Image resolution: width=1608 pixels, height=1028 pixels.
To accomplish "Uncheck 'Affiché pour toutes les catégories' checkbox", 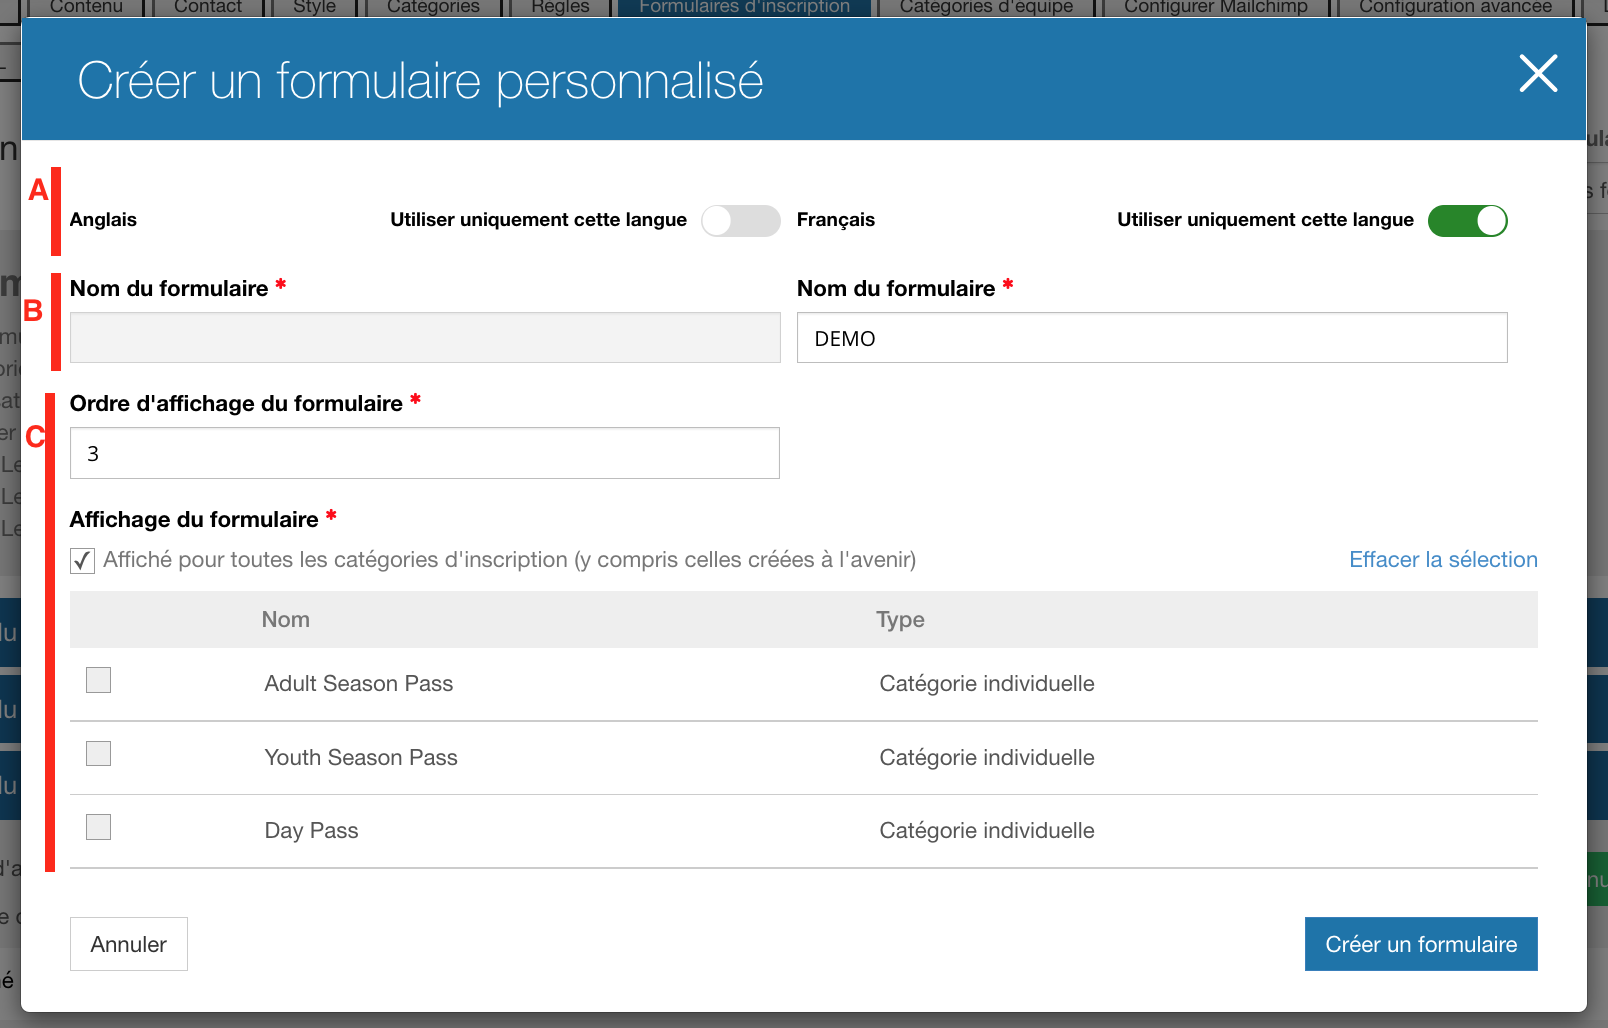I will pos(83,561).
